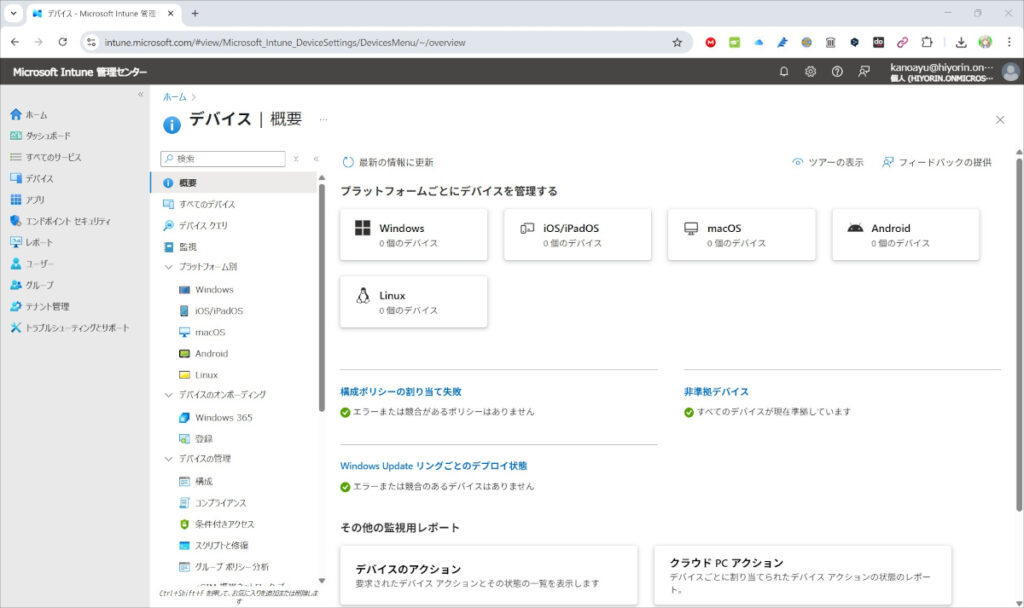Viewport: 1024px width, 608px height.
Task: Collapse the デバイスの管理 section
Action: click(x=168, y=459)
